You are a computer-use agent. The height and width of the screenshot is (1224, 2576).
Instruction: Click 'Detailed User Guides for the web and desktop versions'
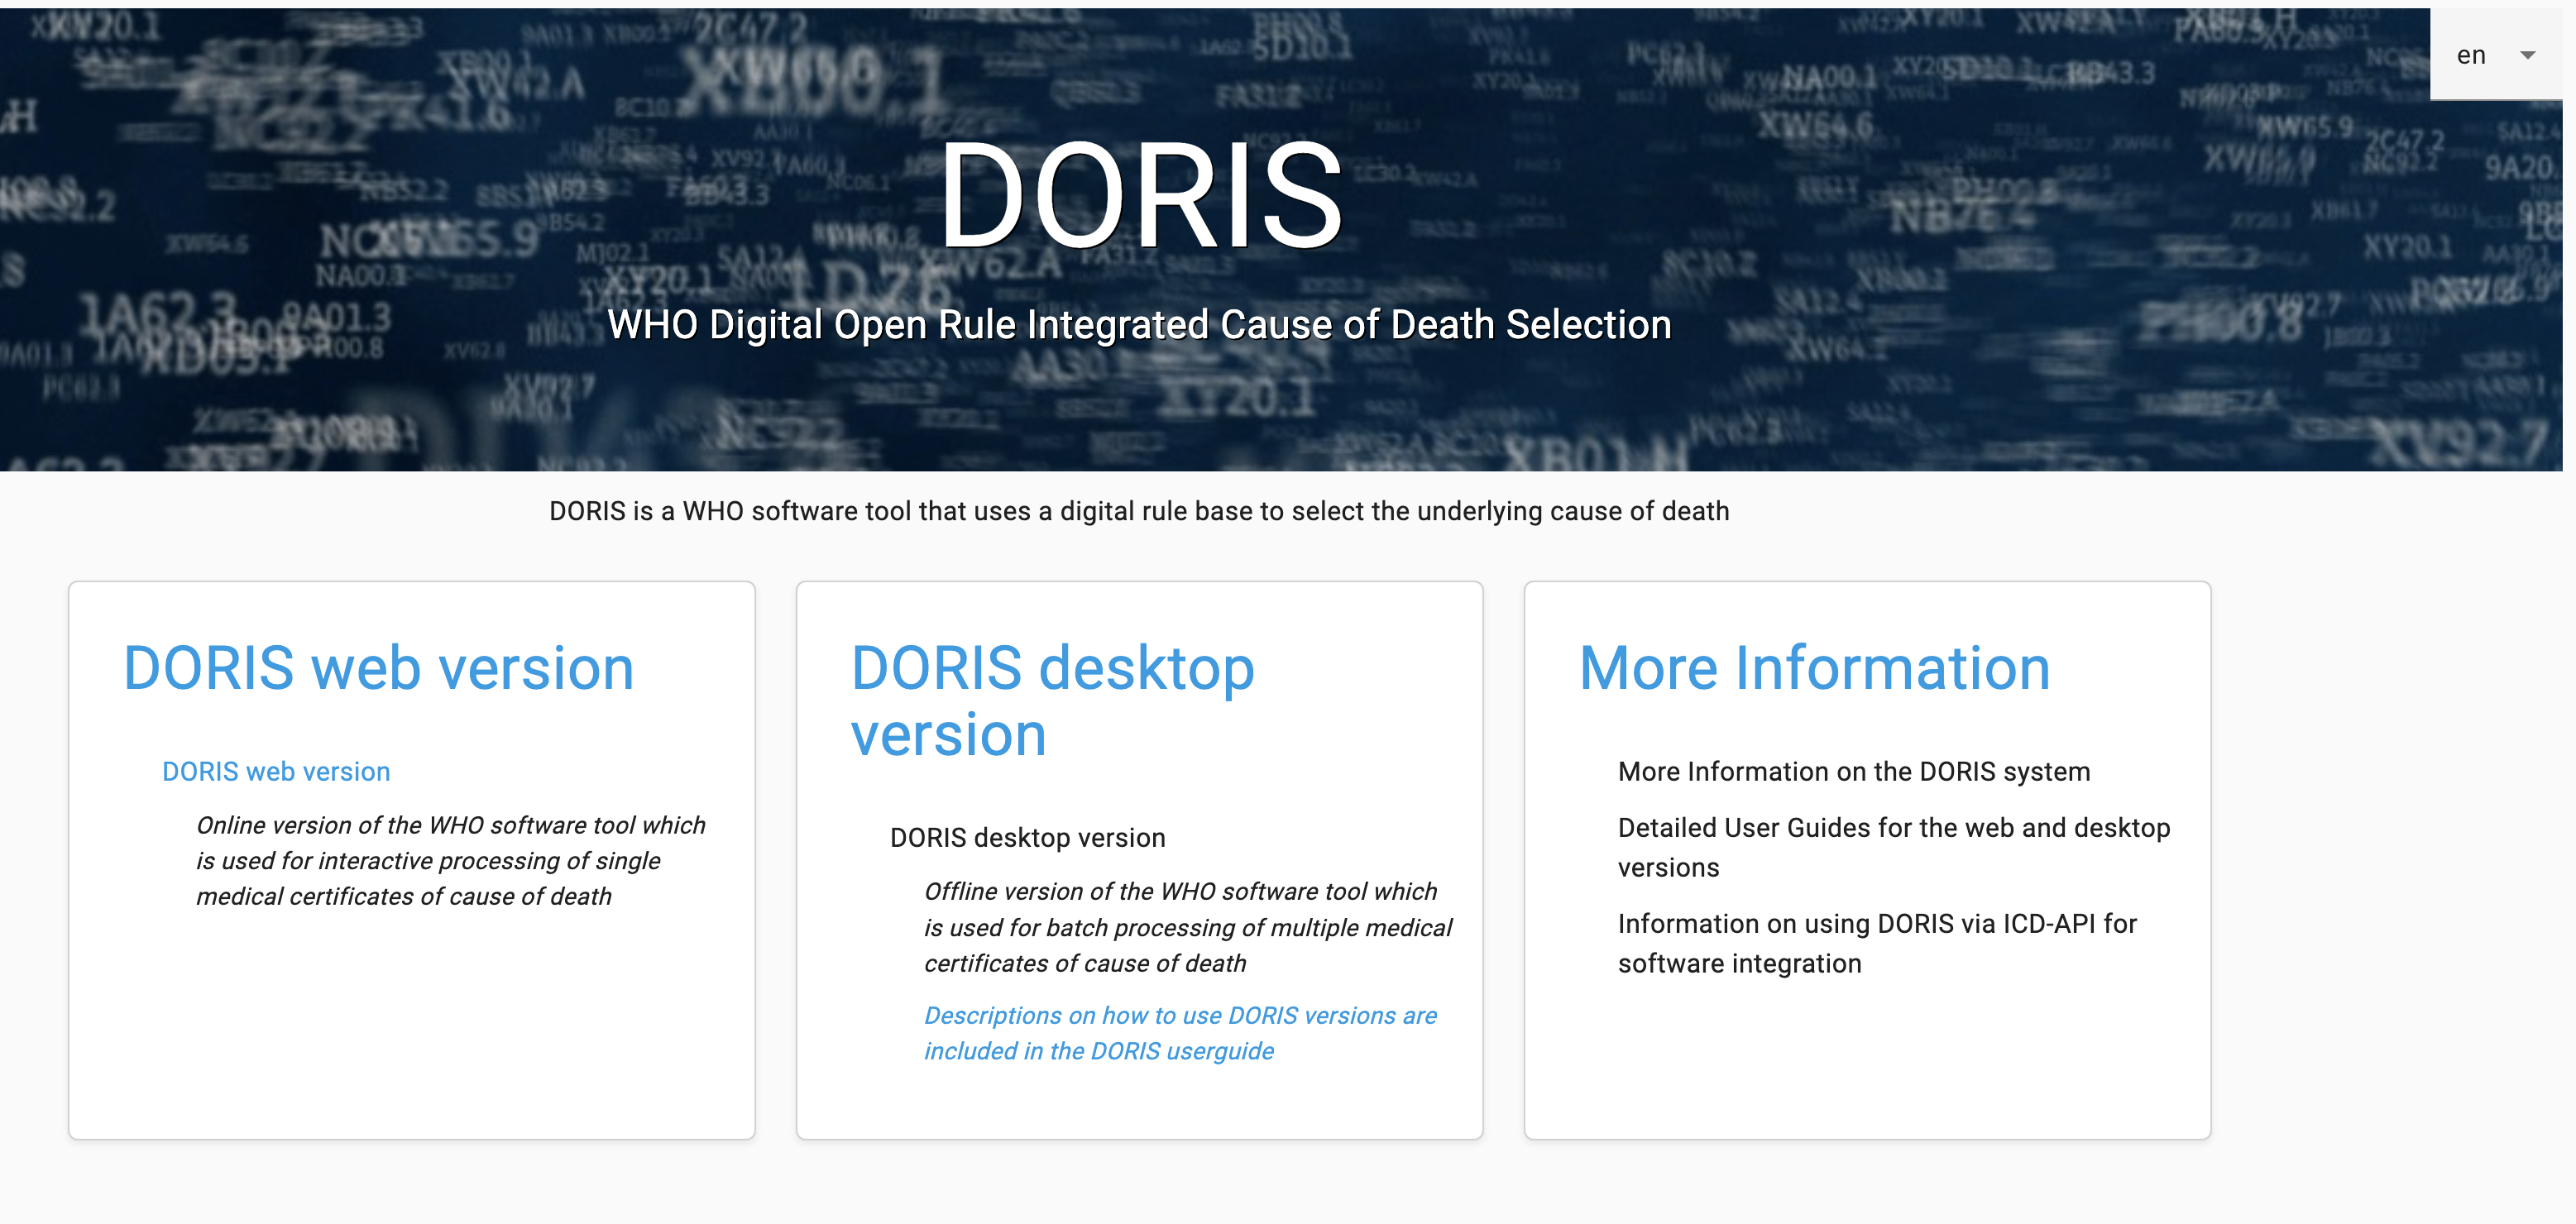[x=1894, y=847]
